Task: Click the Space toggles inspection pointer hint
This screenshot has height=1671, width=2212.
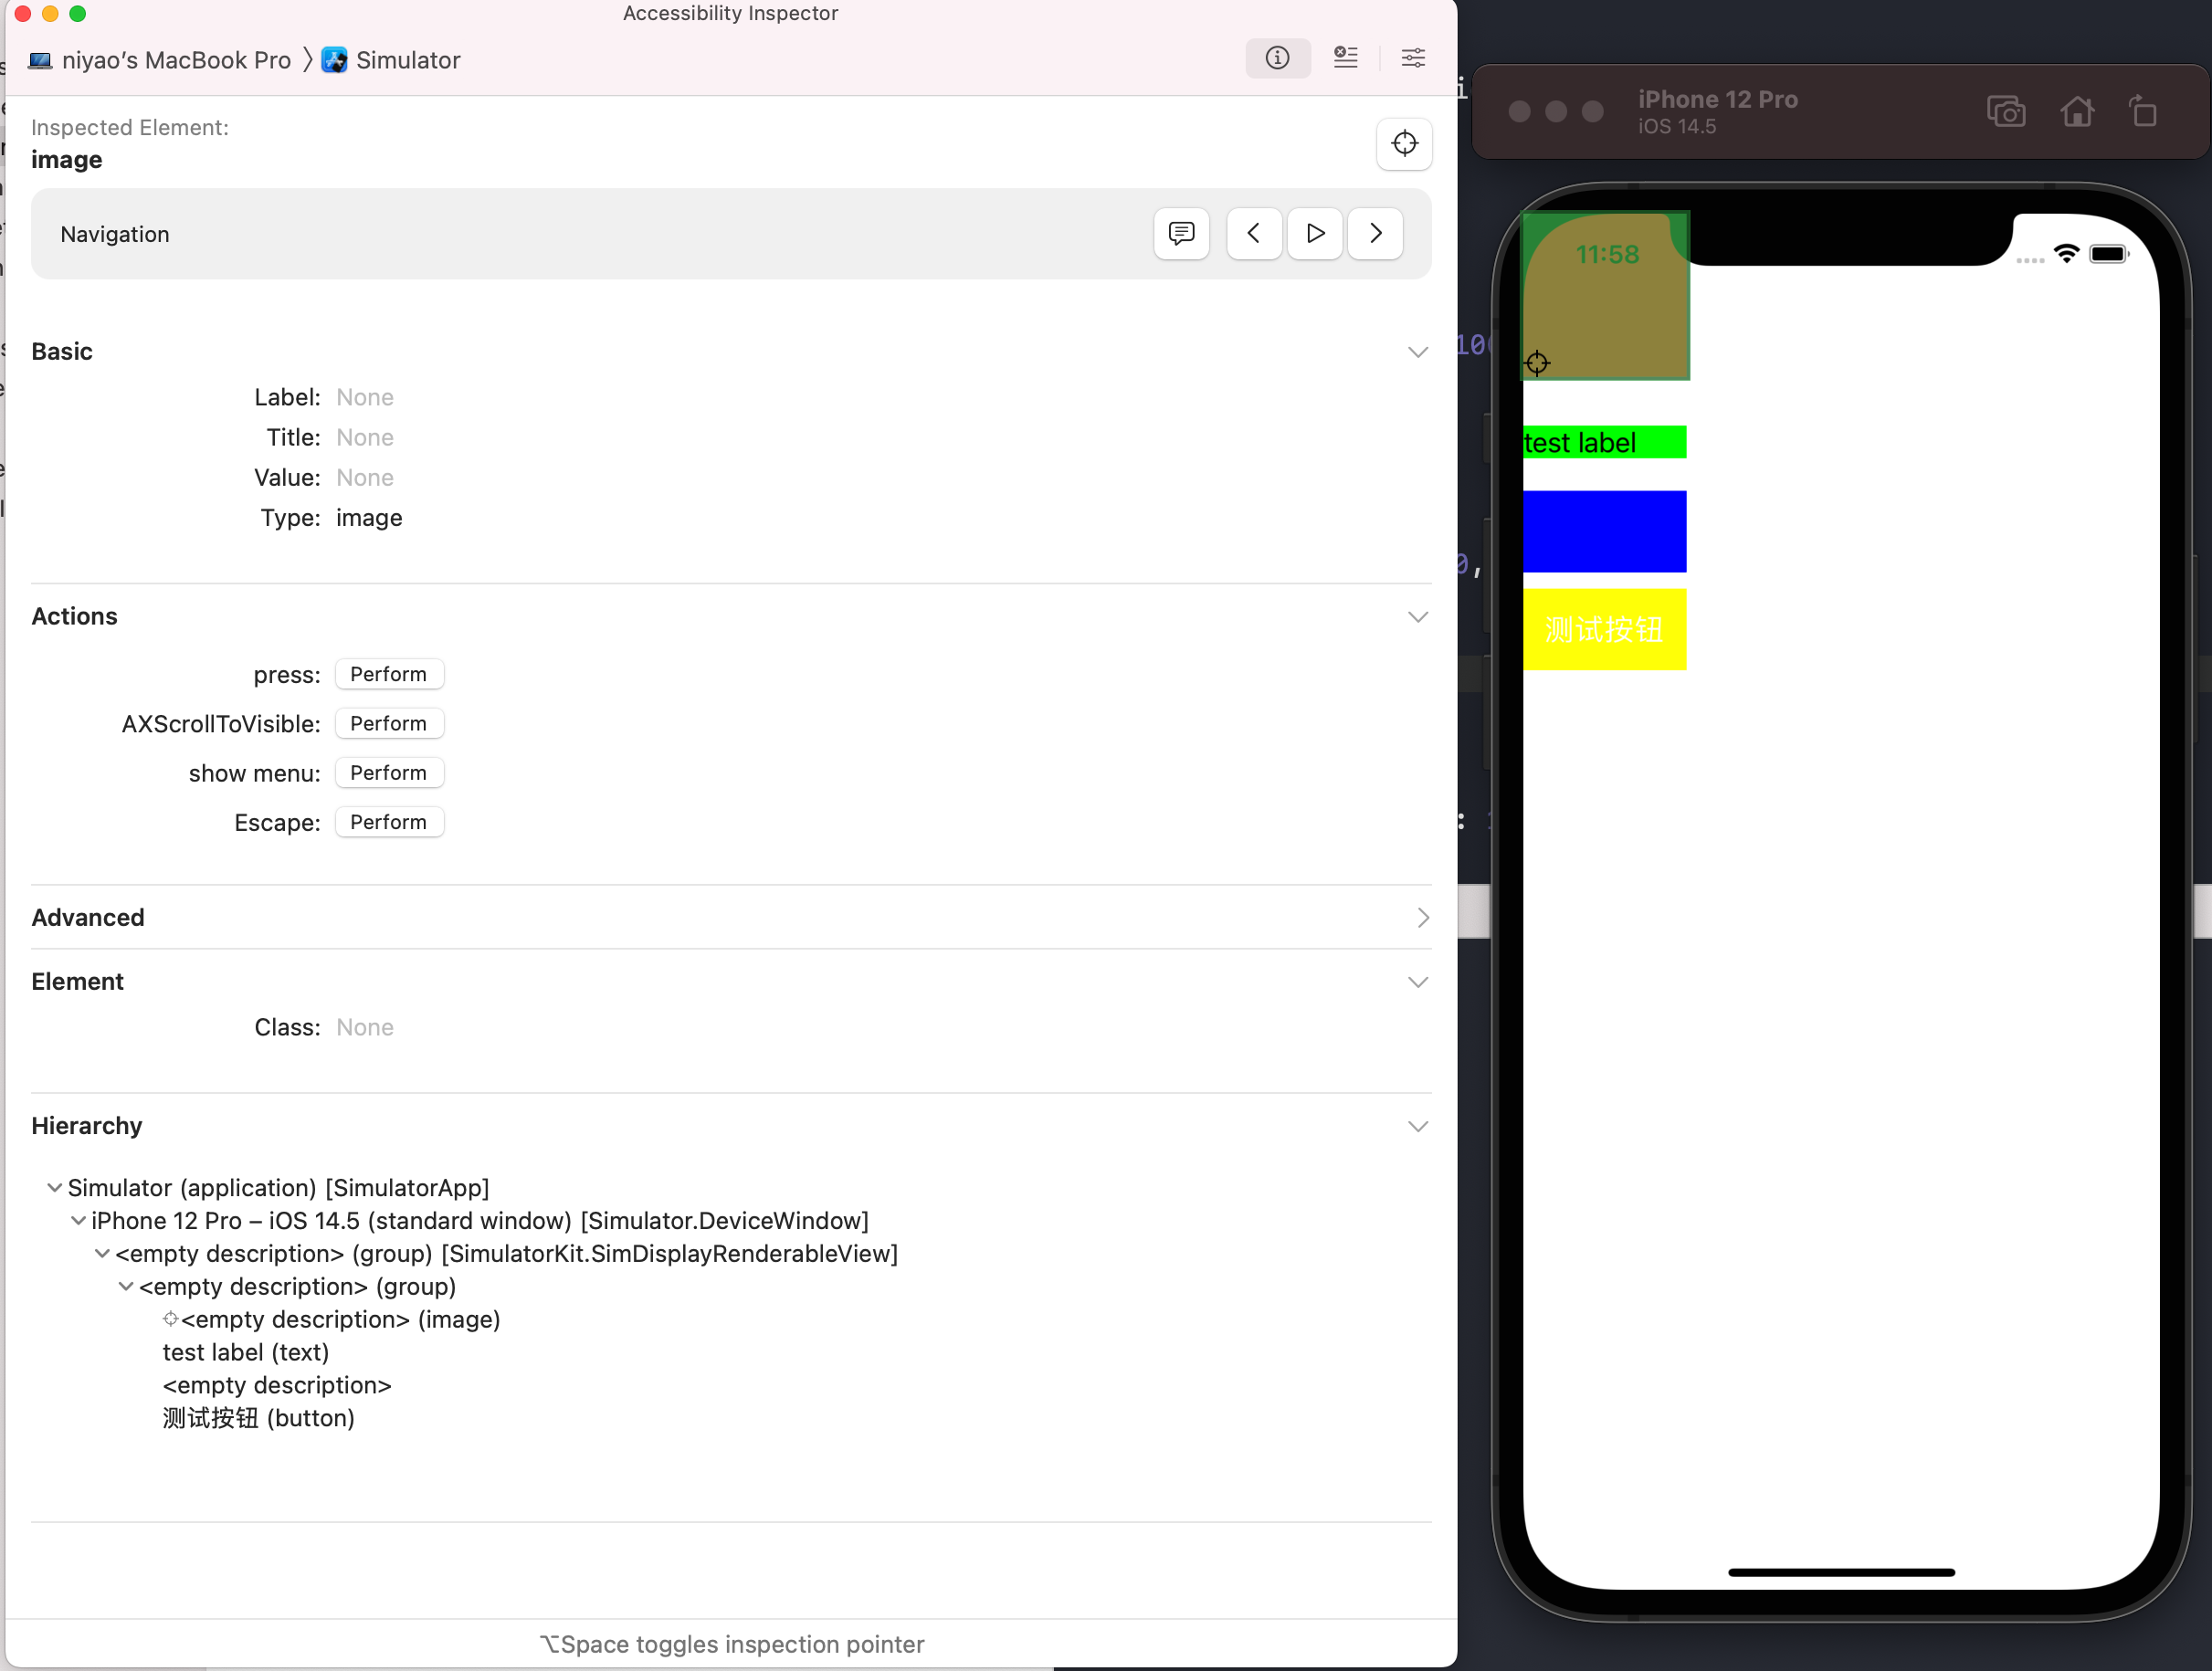Action: pos(731,1645)
